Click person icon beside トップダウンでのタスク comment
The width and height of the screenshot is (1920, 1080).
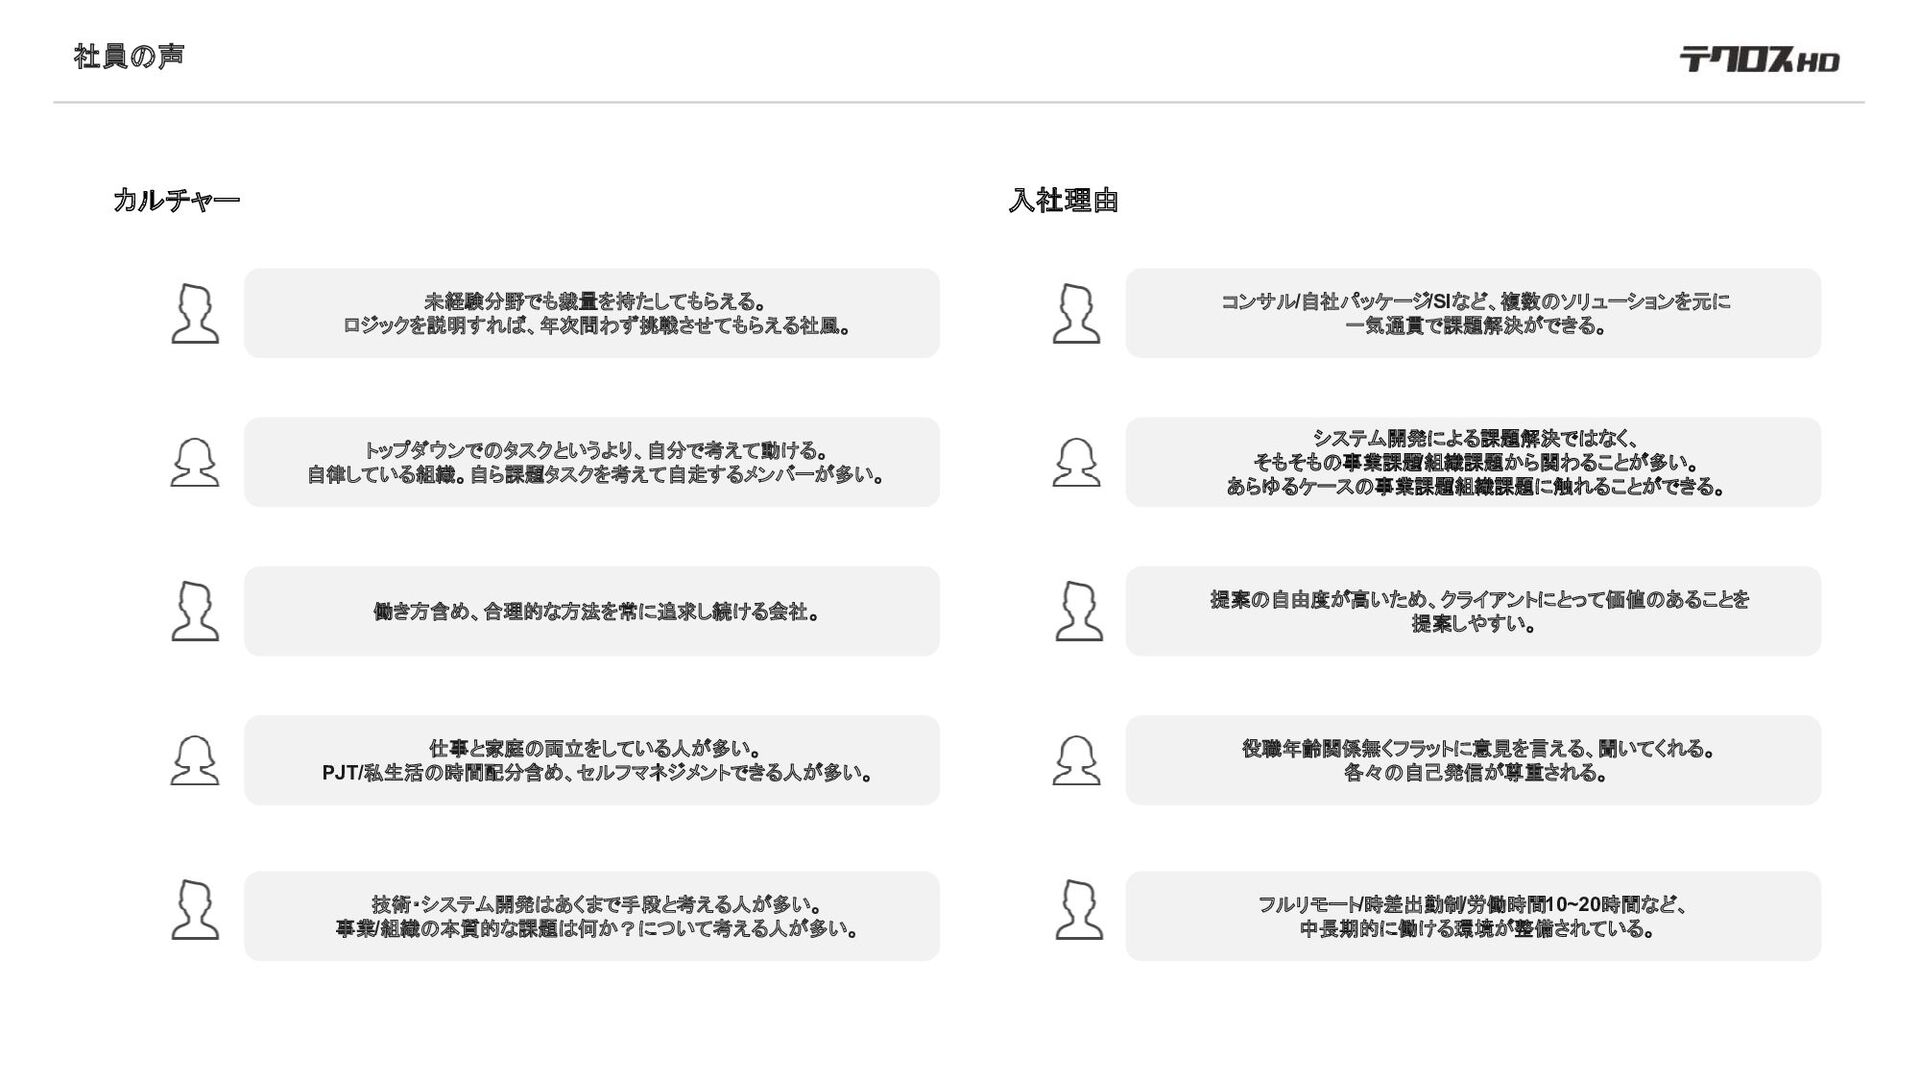[x=195, y=462]
